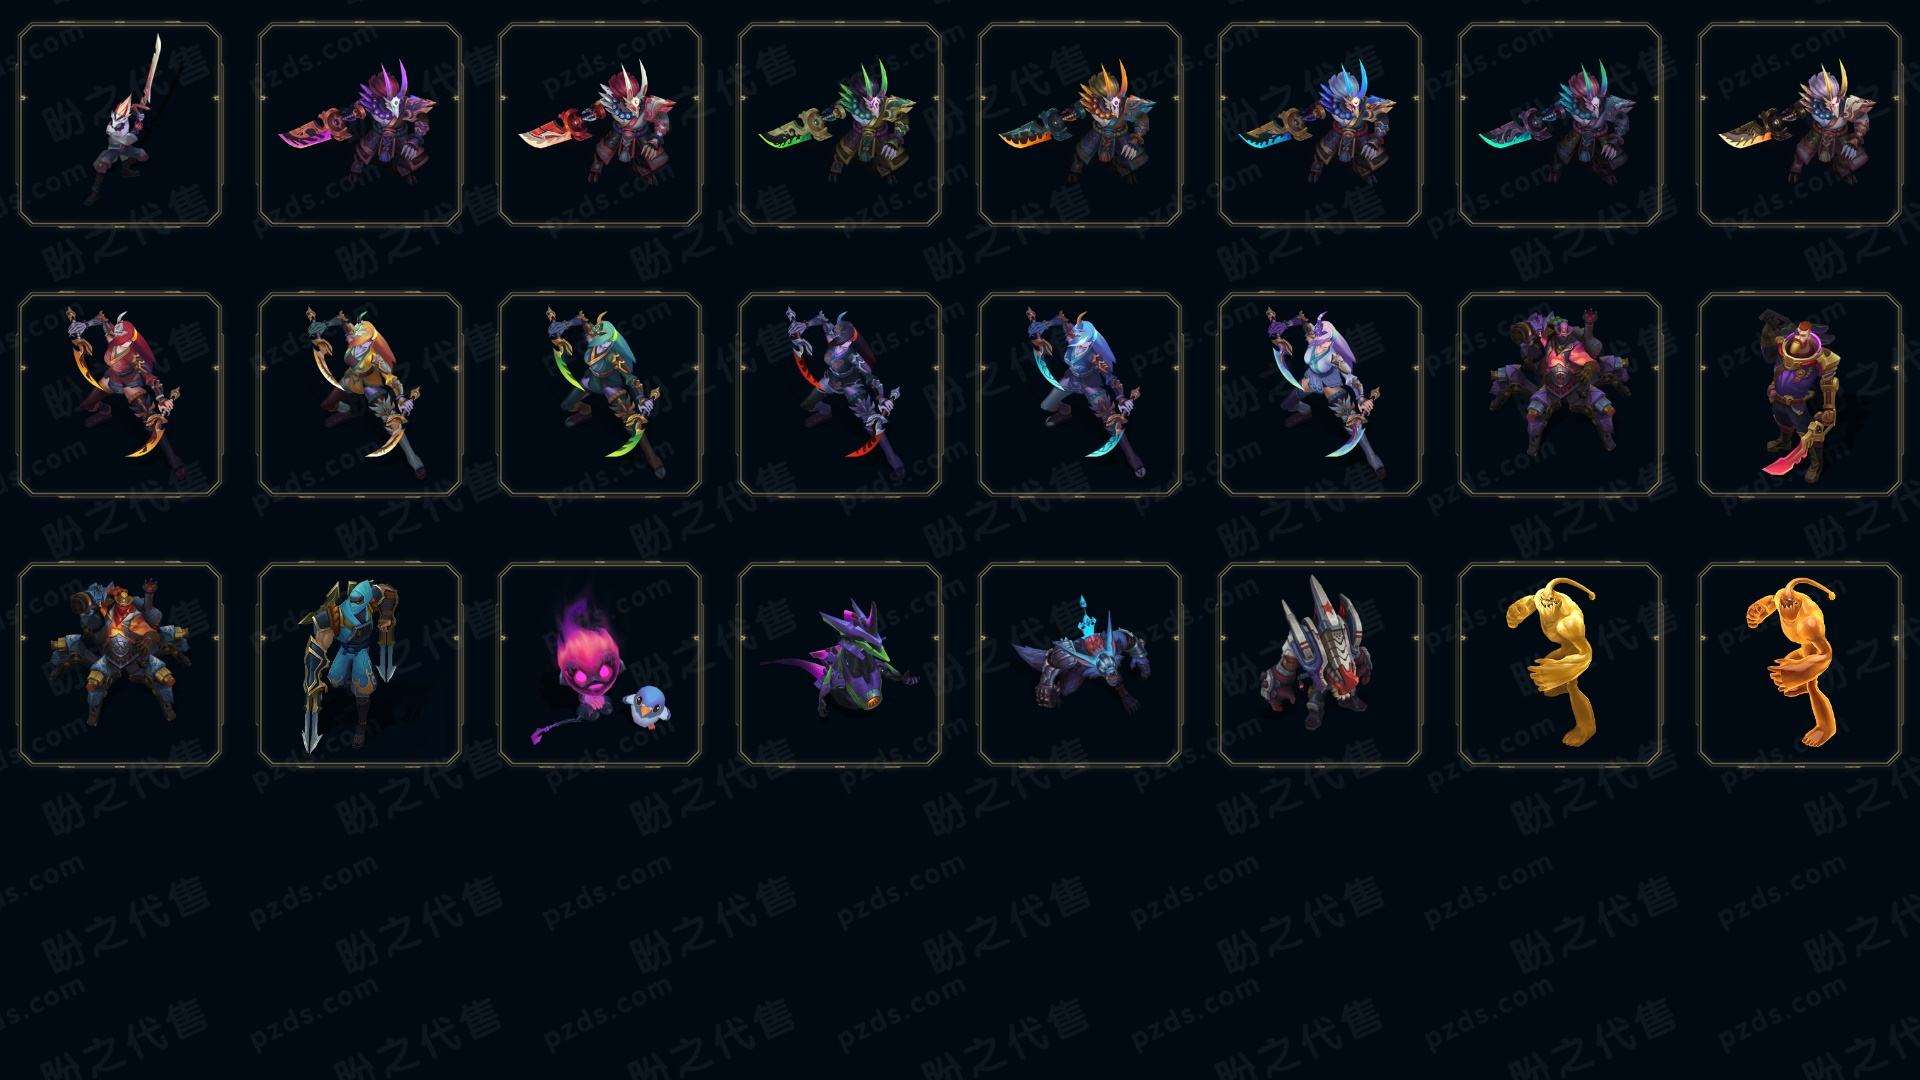The image size is (1920, 1080).
Task: Select the pale yellow stretchy figure skin
Action: coord(1560,664)
